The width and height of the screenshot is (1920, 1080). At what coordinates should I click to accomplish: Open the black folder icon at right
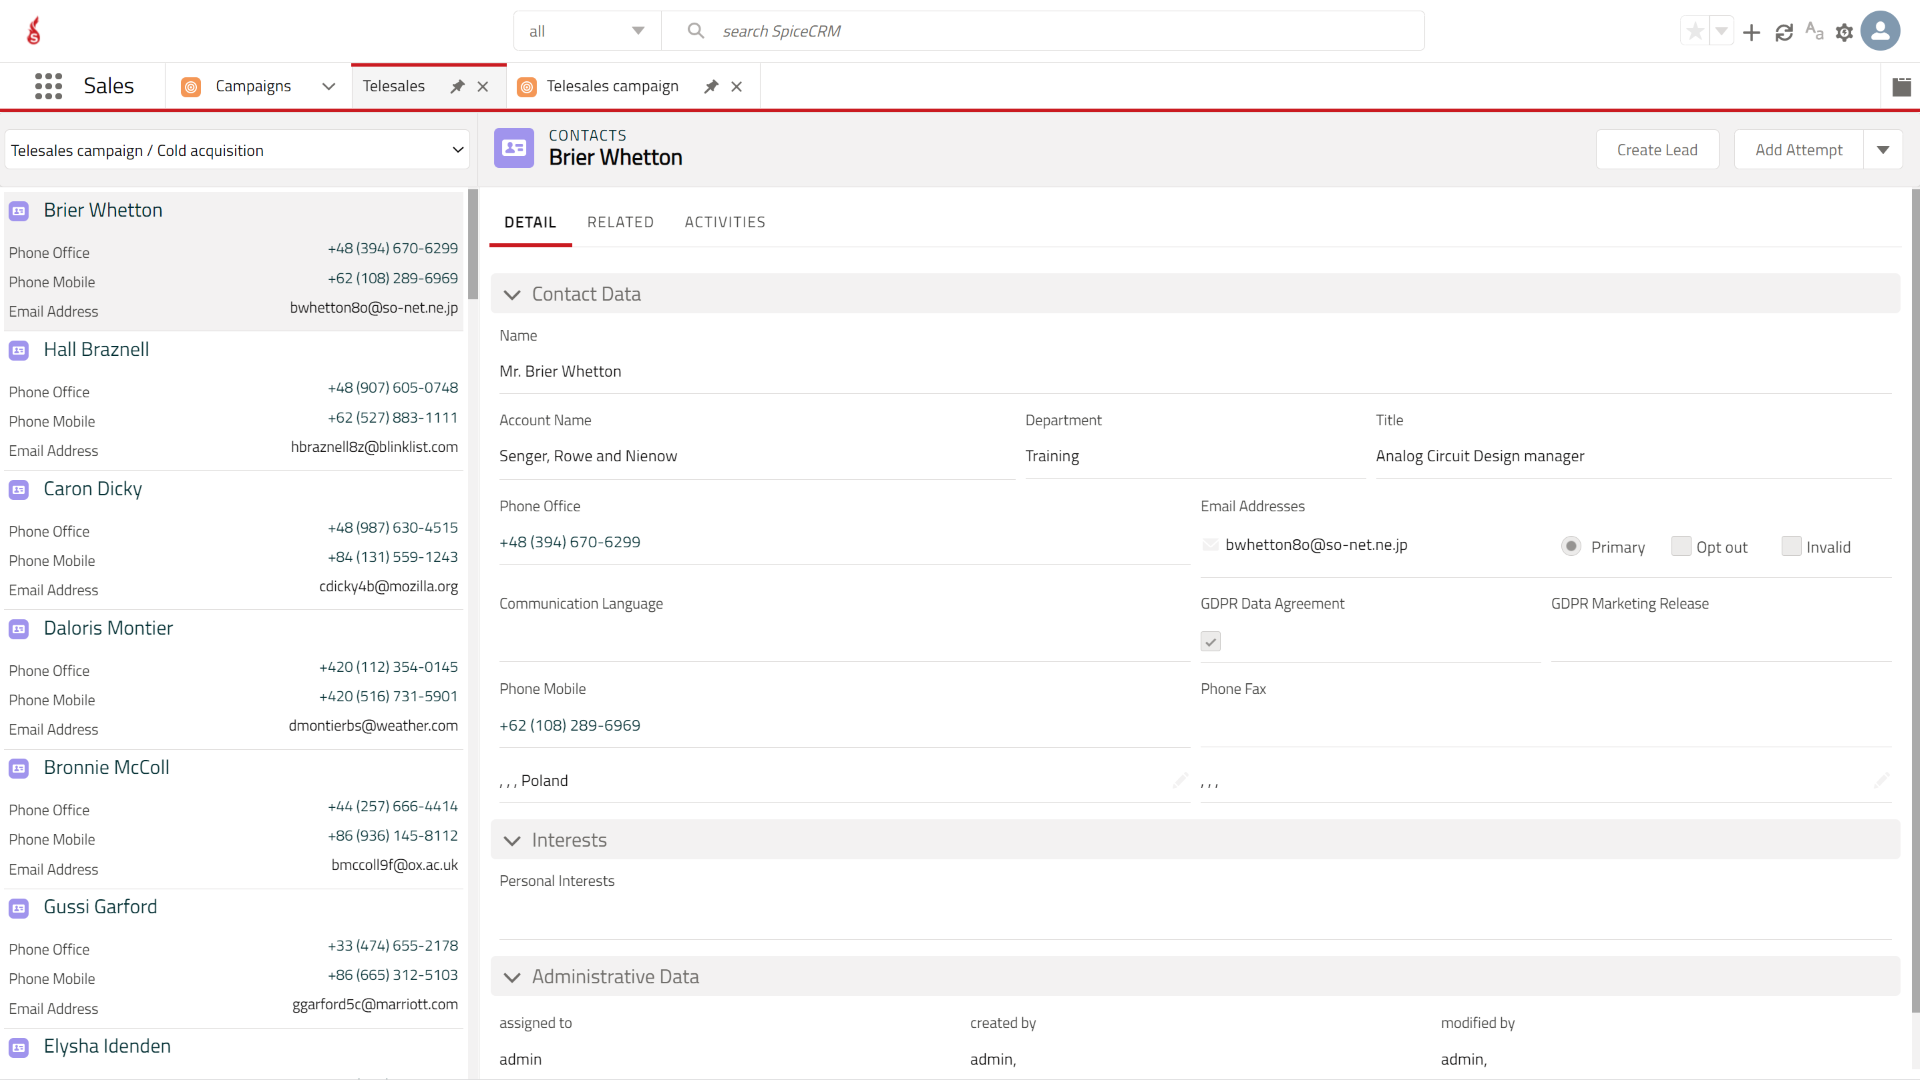pyautogui.click(x=1902, y=87)
